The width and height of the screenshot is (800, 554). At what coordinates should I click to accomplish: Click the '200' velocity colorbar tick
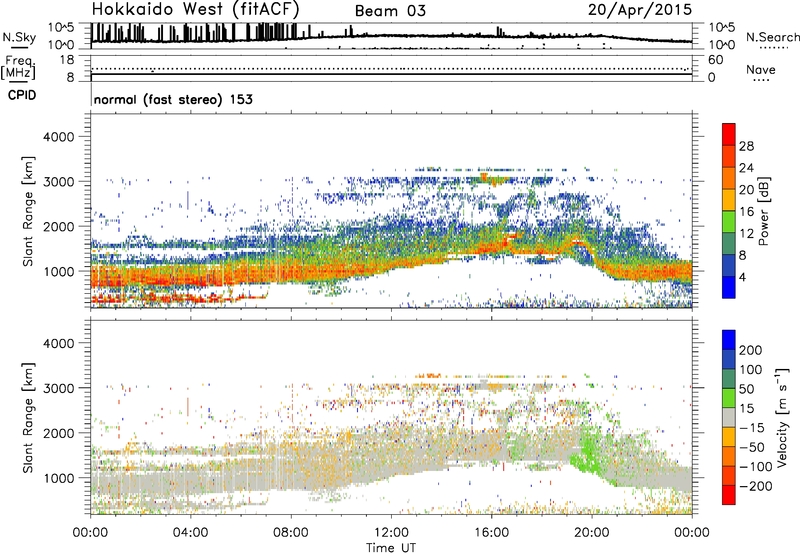(750, 350)
